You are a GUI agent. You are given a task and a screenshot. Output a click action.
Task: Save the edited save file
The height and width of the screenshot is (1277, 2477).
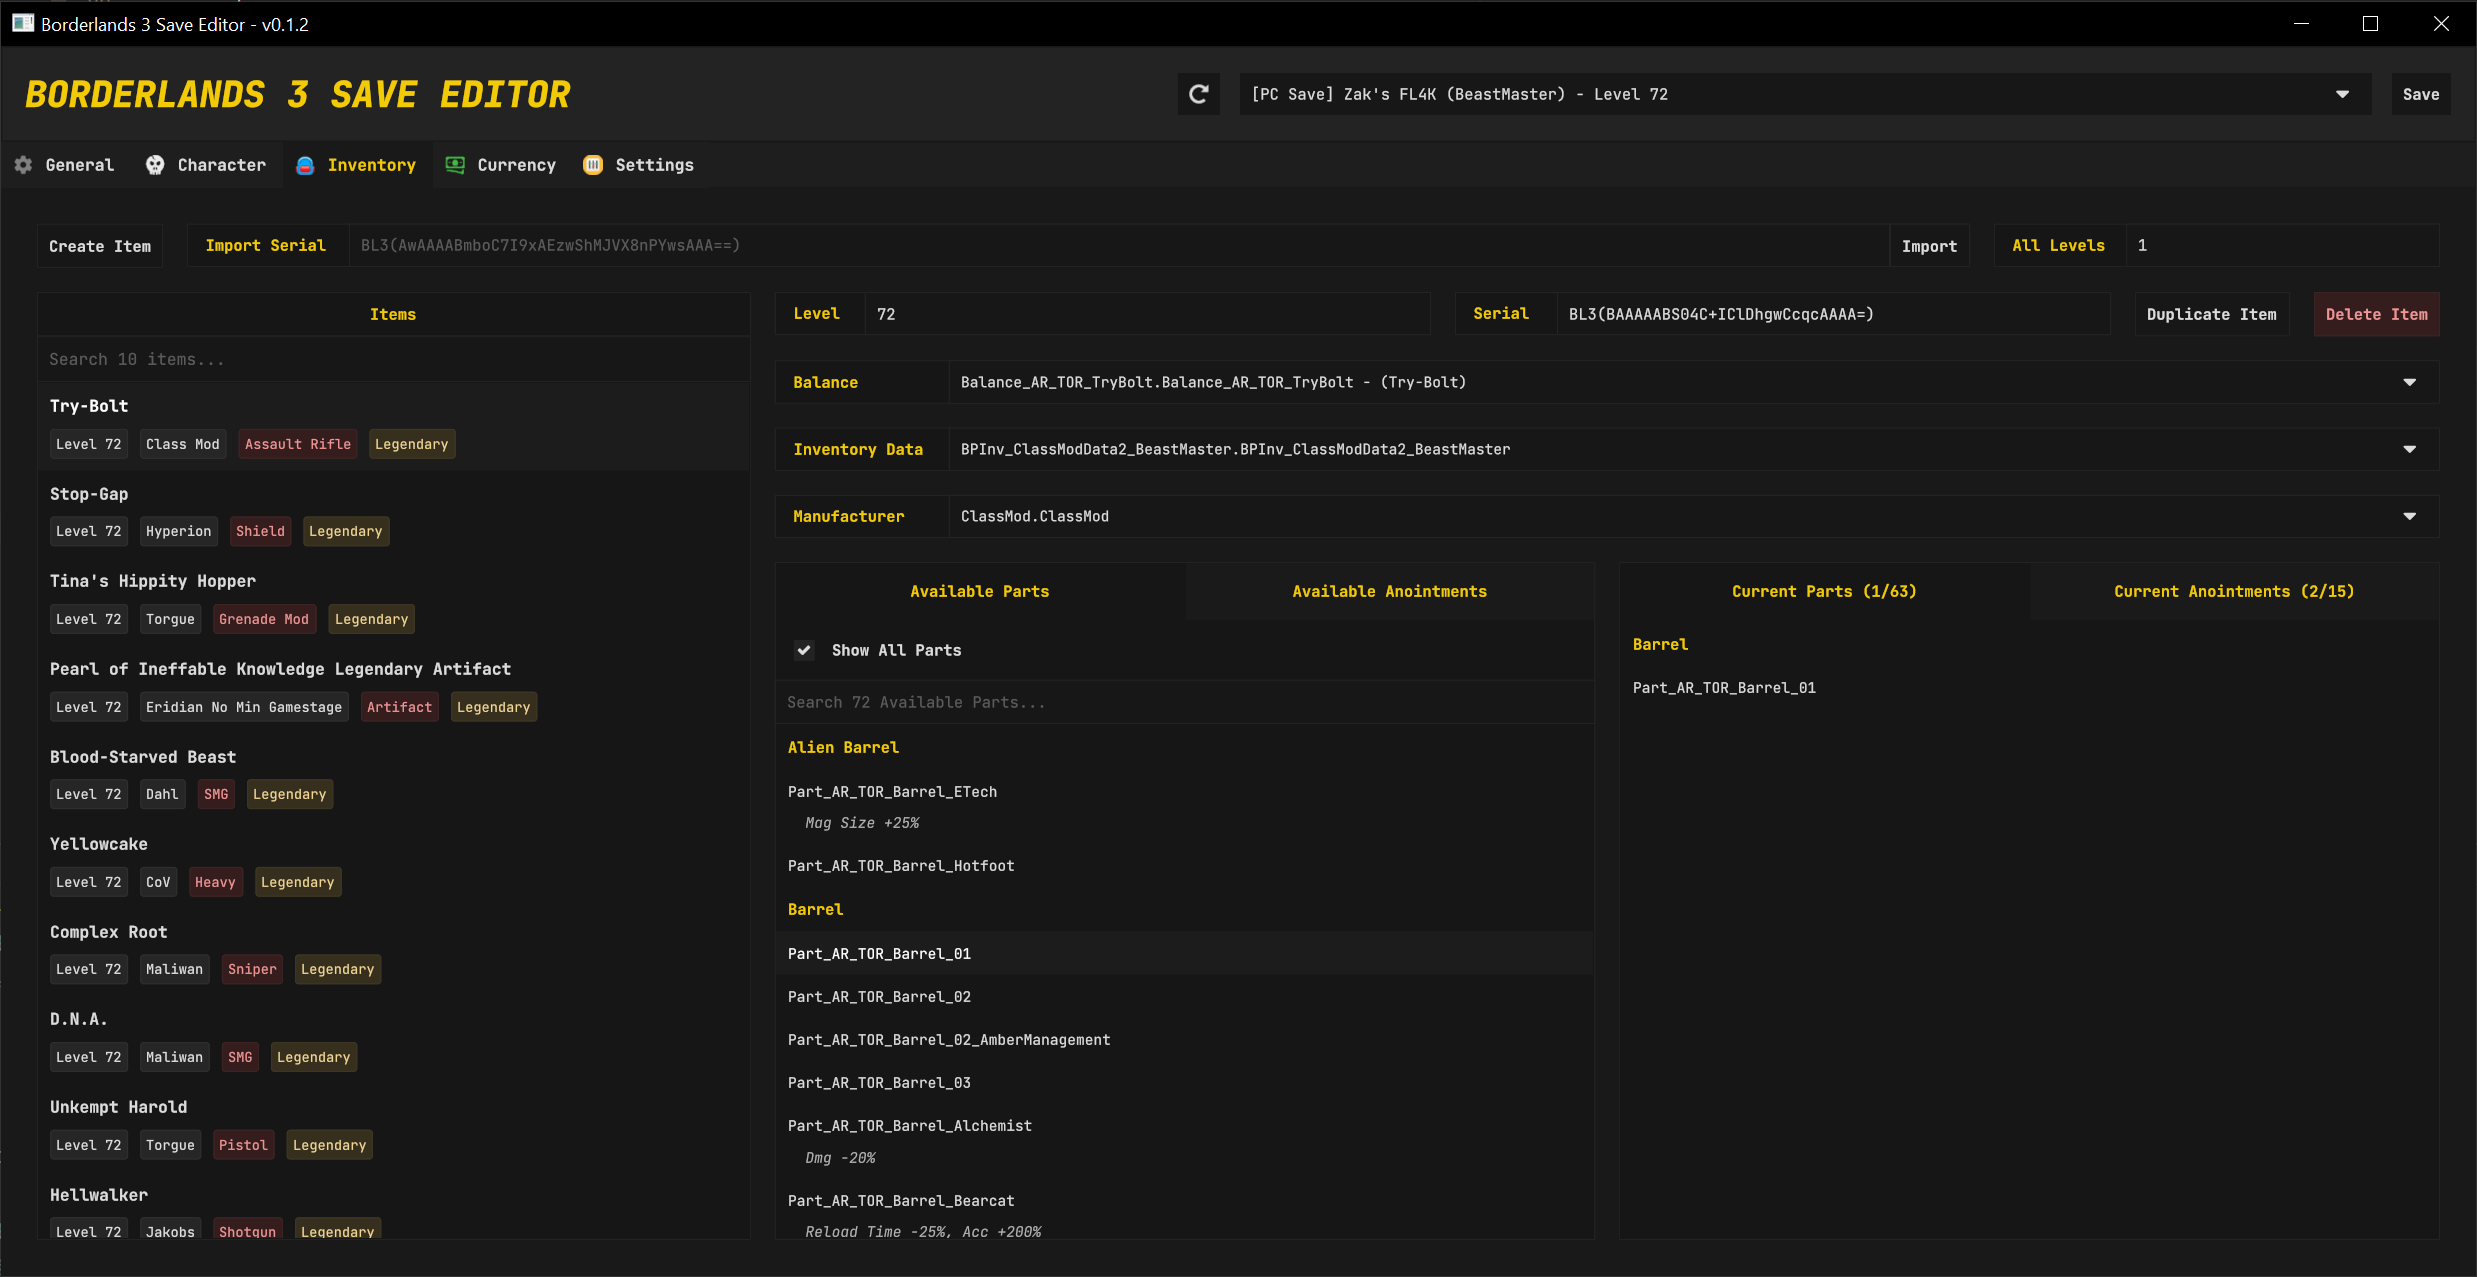pyautogui.click(x=2421, y=93)
